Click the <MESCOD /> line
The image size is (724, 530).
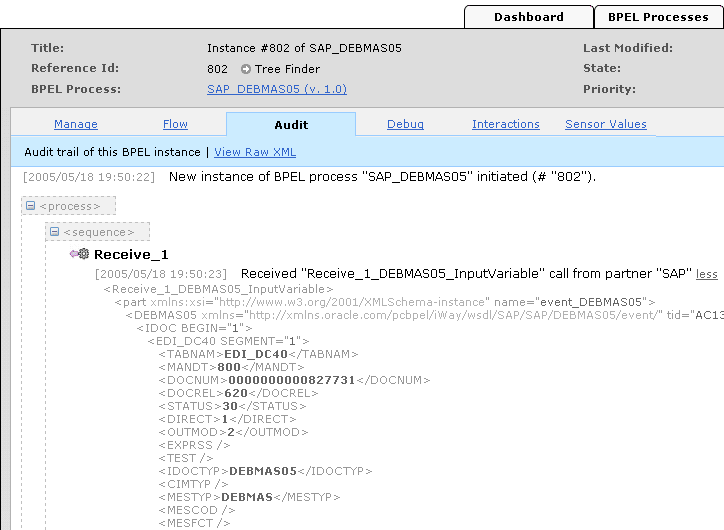197,510
